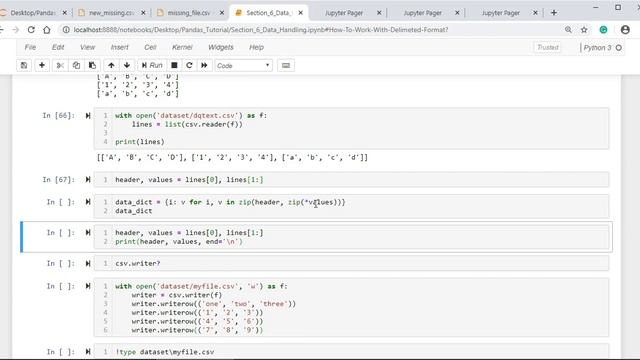Reload the page icon
The width and height of the screenshot is (640, 360).
click(x=31, y=30)
